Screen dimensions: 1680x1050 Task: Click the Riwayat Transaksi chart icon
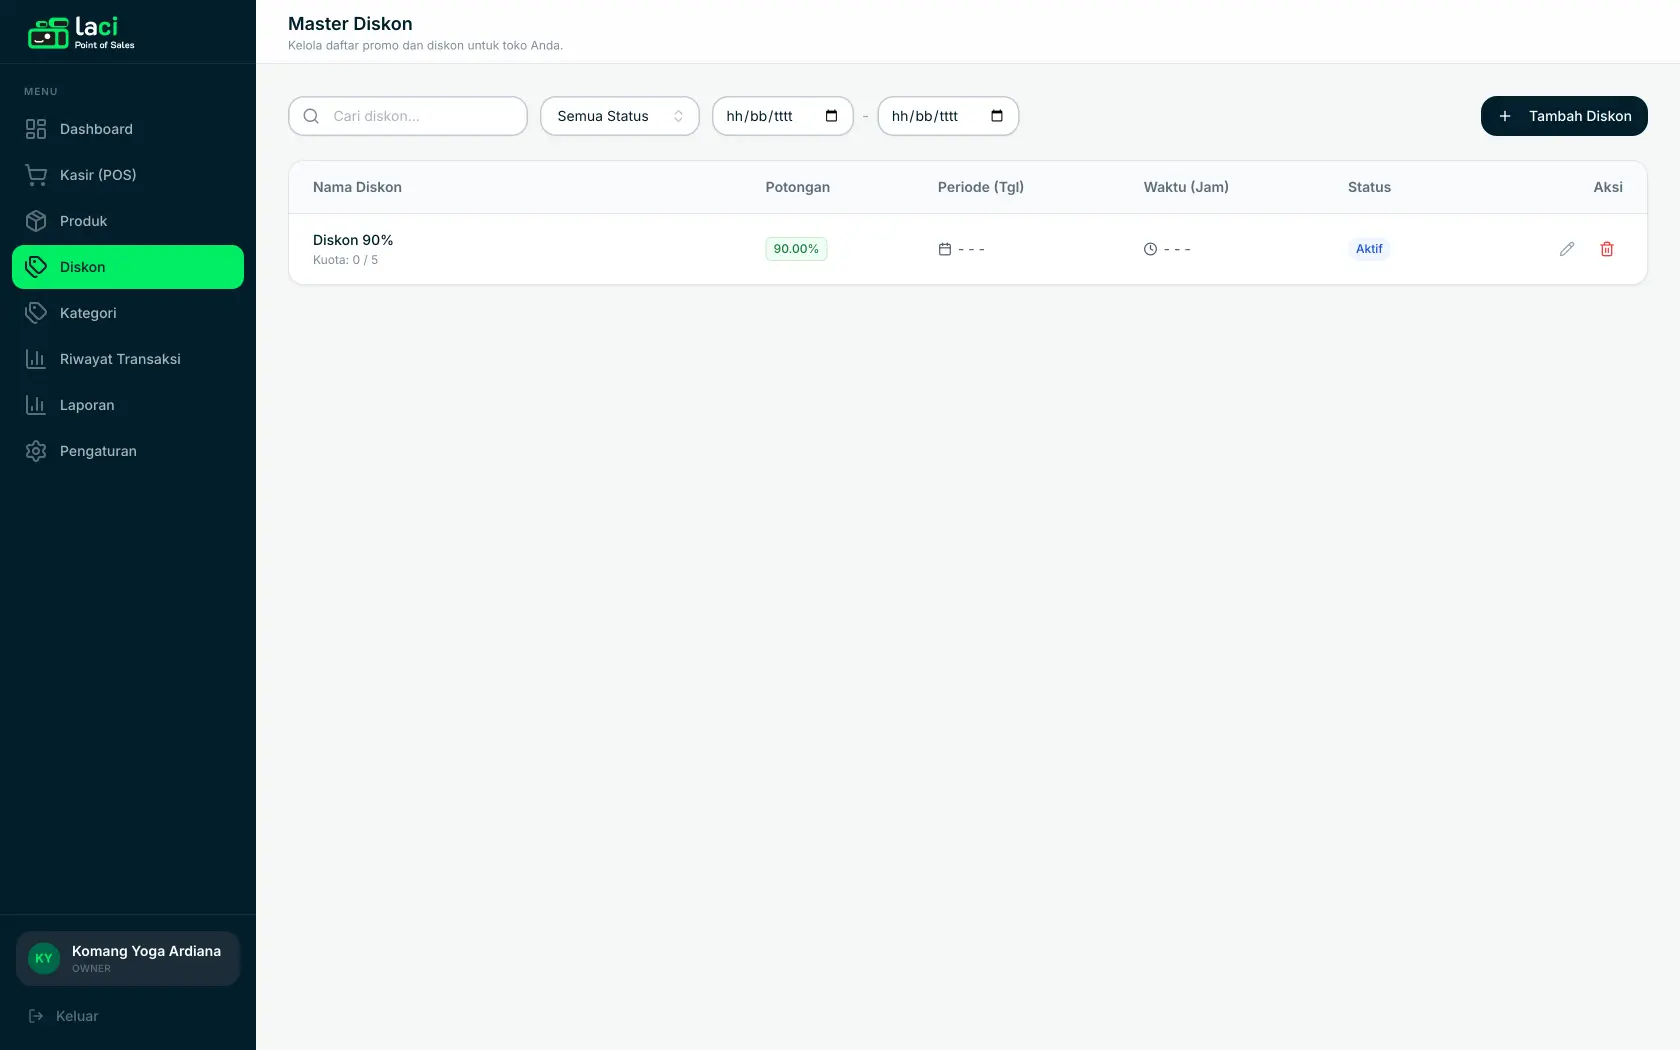point(36,359)
